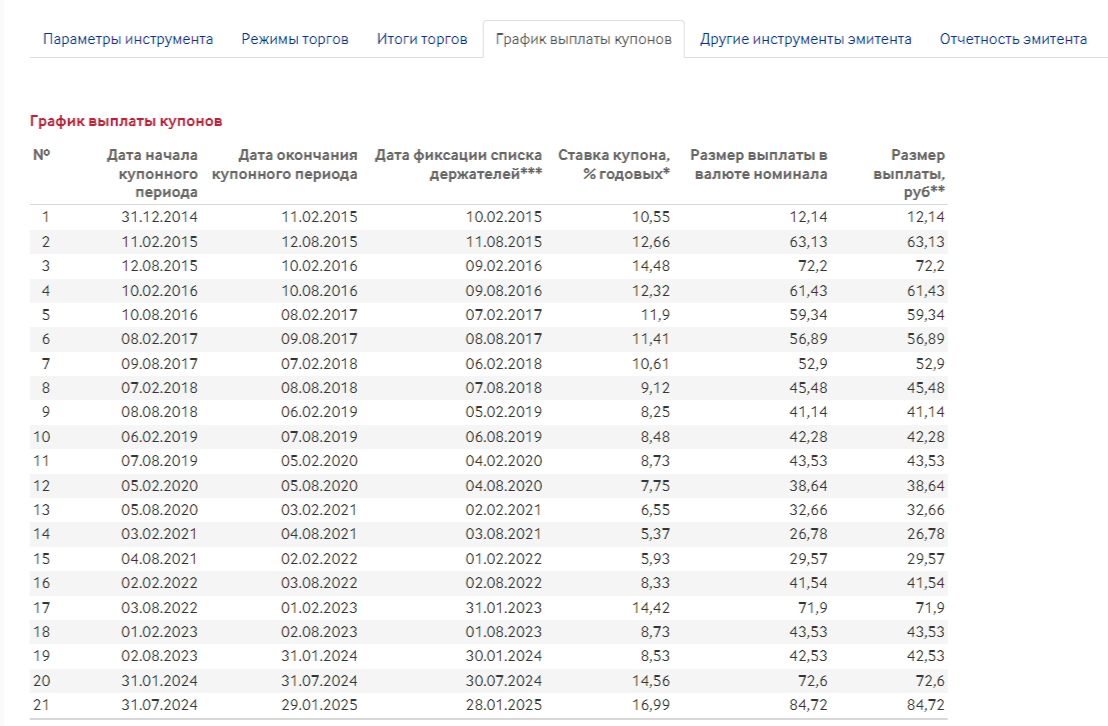
Task: Select holder fixation date 28.01.2025
Action: [x=503, y=705]
